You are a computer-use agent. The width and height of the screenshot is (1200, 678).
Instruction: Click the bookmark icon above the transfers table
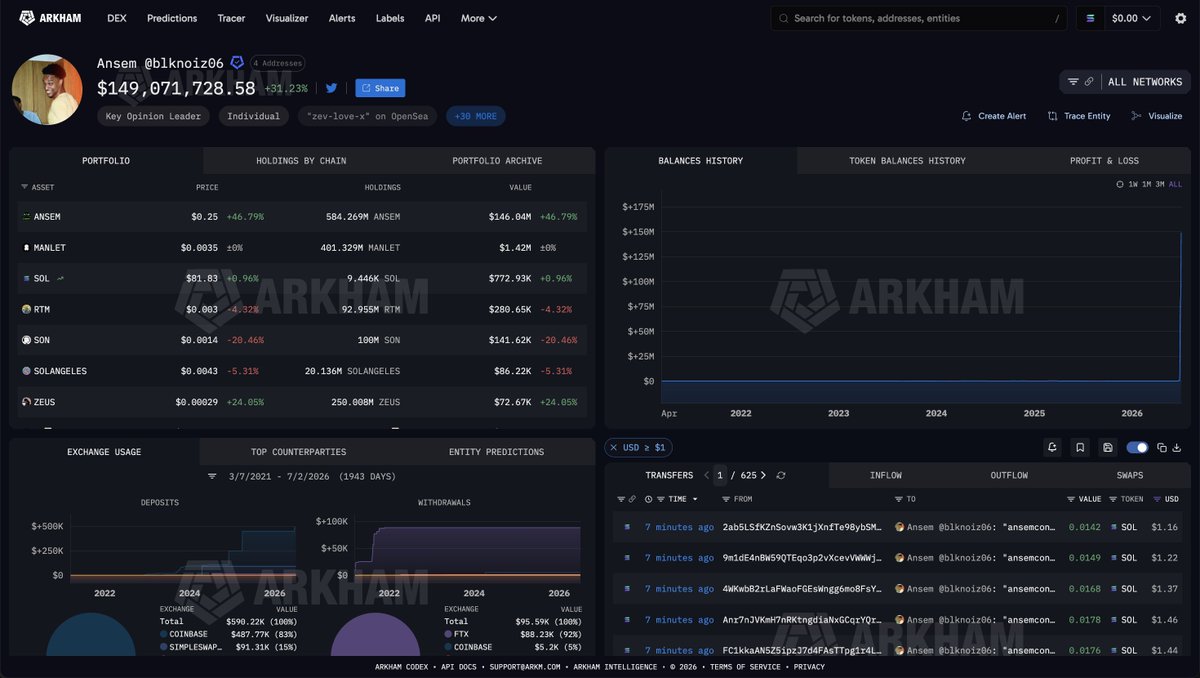pyautogui.click(x=1080, y=447)
